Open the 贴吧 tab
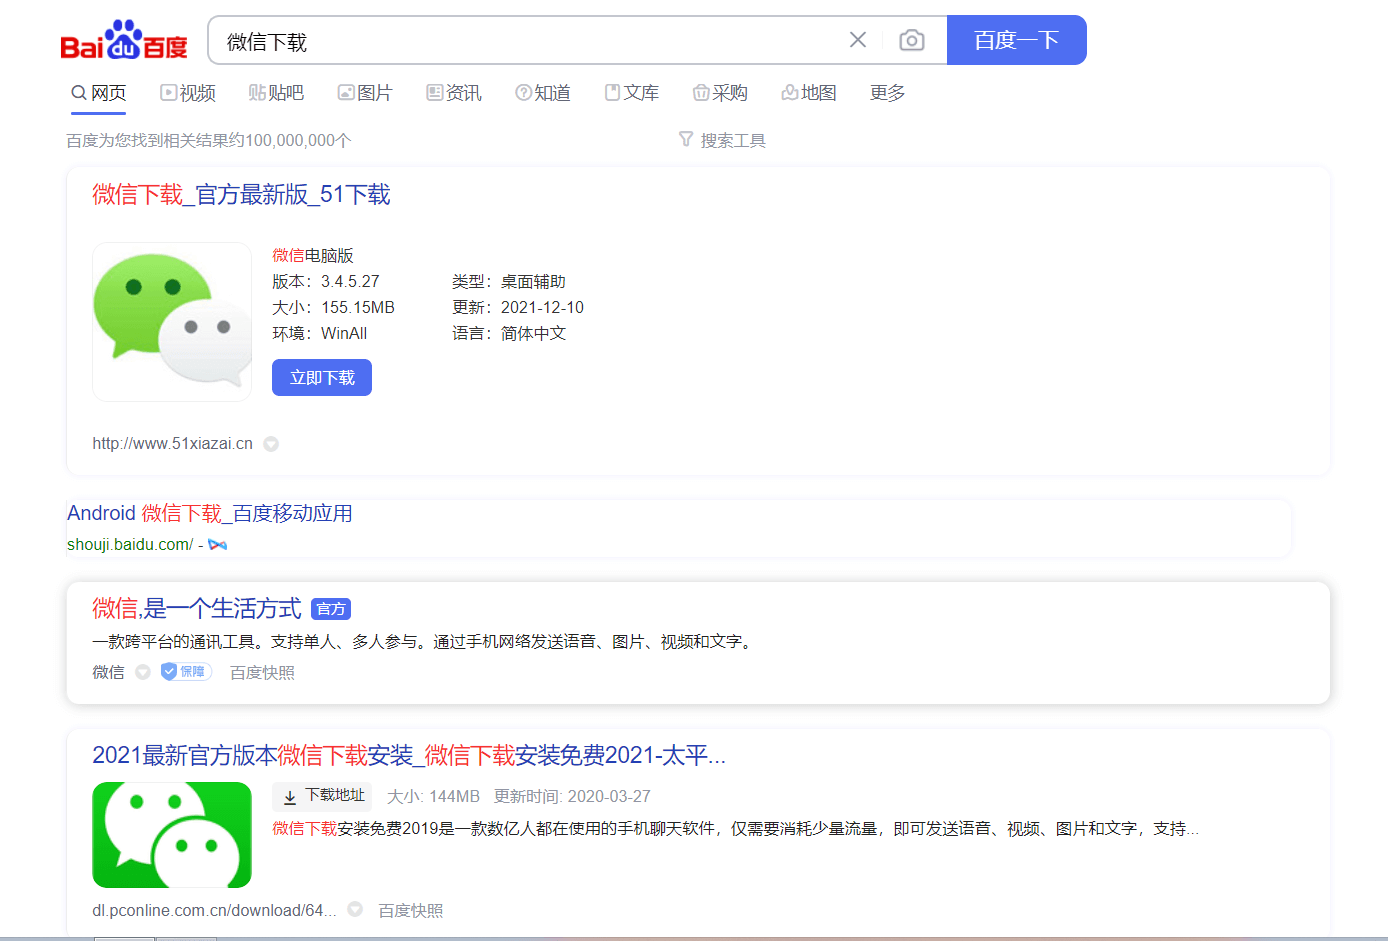This screenshot has height=941, width=1388. tap(276, 93)
